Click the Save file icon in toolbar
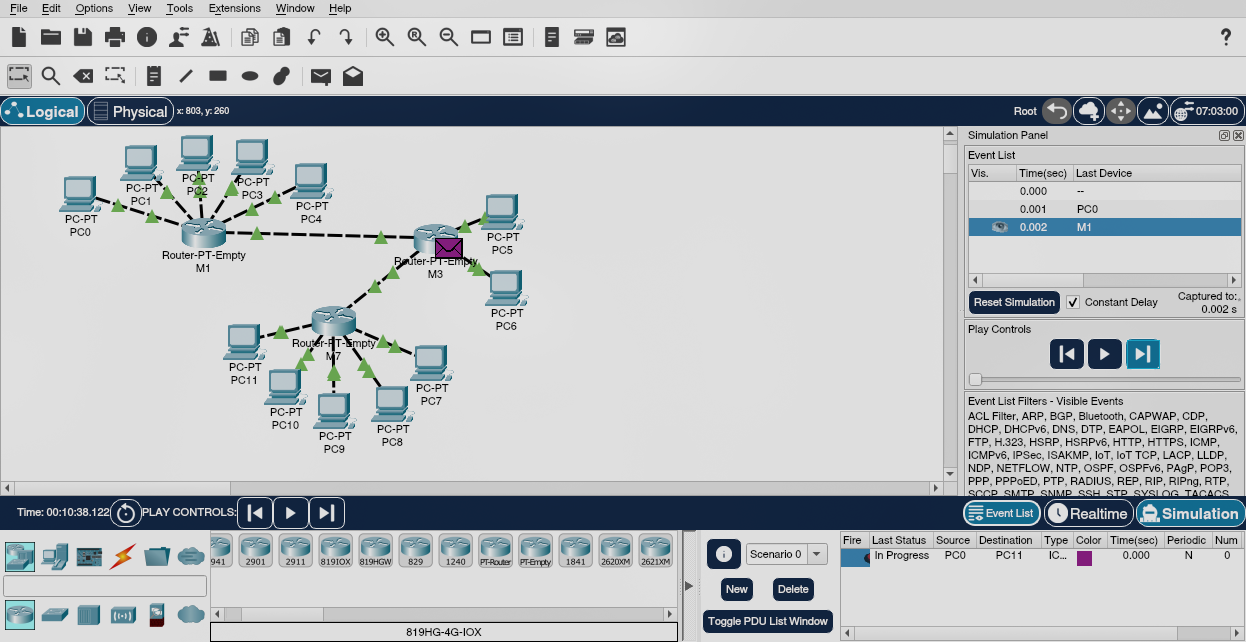This screenshot has width=1246, height=642. coord(83,37)
